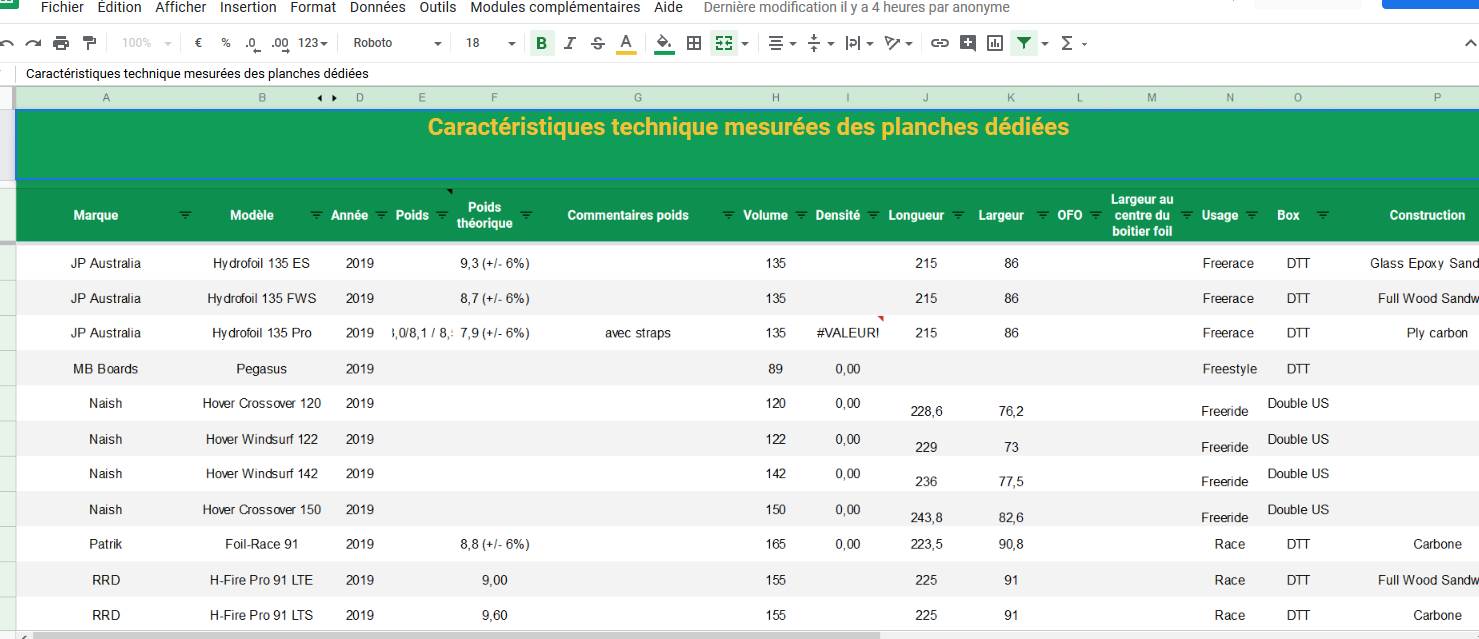Toggle strikethrough formatting

pos(598,43)
